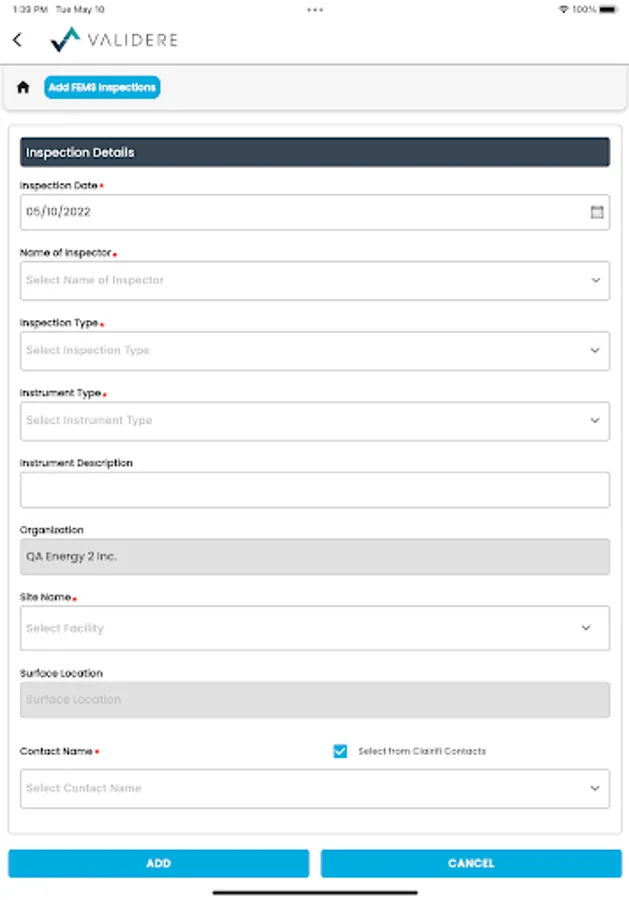Click the Inspection Date field

300,212
